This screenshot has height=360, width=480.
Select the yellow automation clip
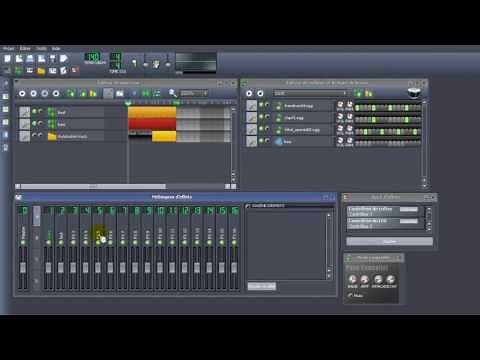[x=164, y=136]
